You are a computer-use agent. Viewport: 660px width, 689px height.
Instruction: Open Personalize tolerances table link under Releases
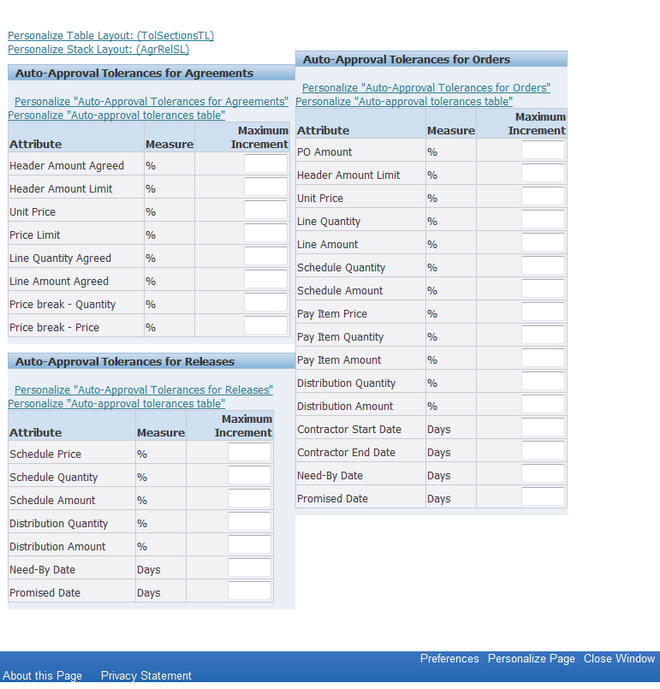(x=116, y=403)
